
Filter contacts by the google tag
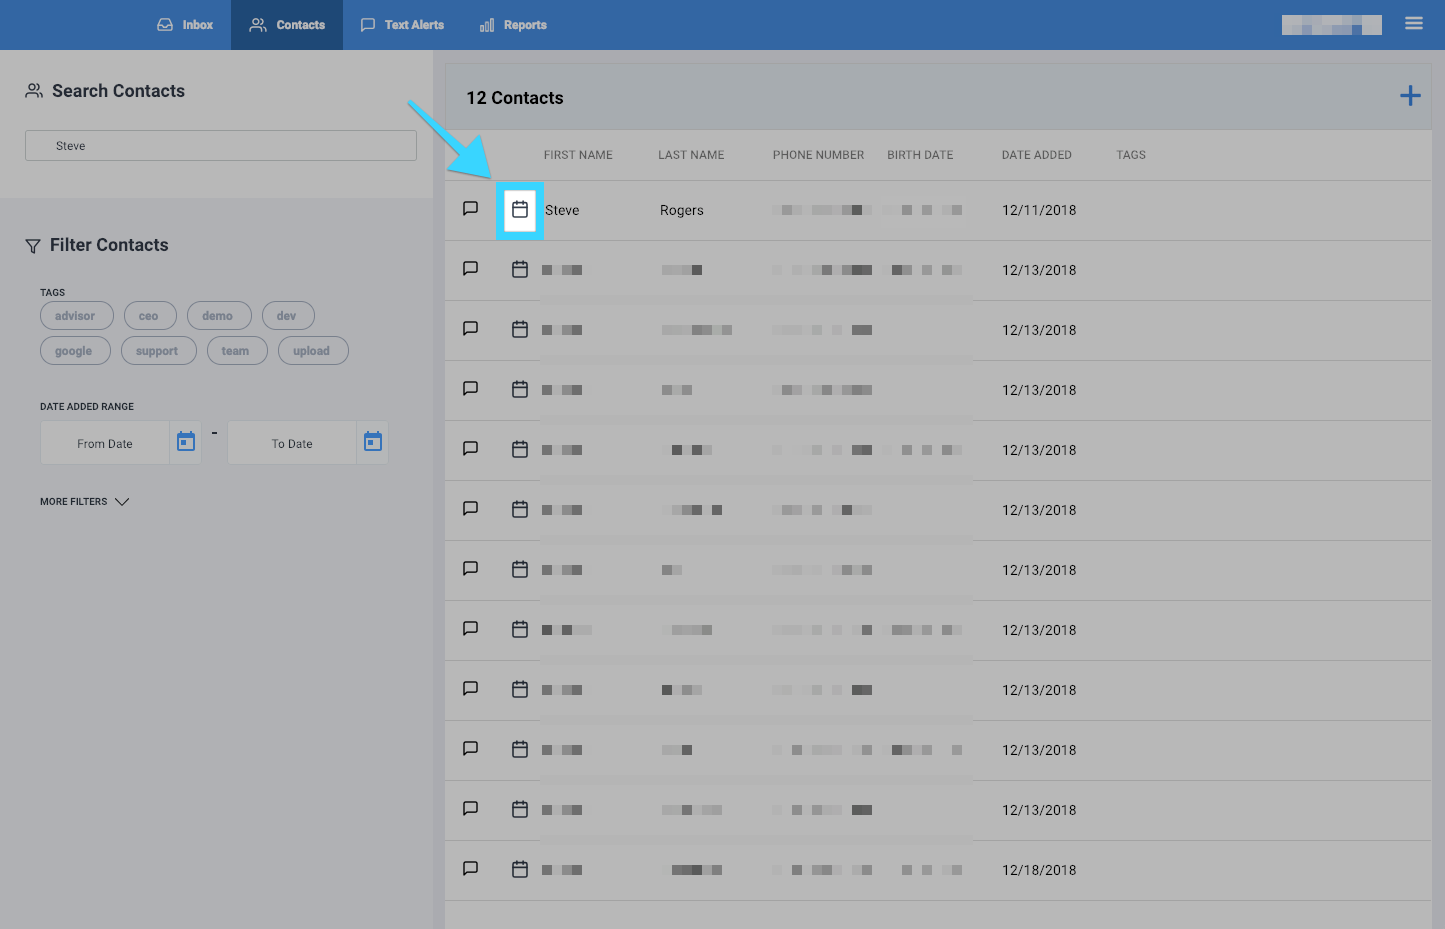pyautogui.click(x=75, y=351)
